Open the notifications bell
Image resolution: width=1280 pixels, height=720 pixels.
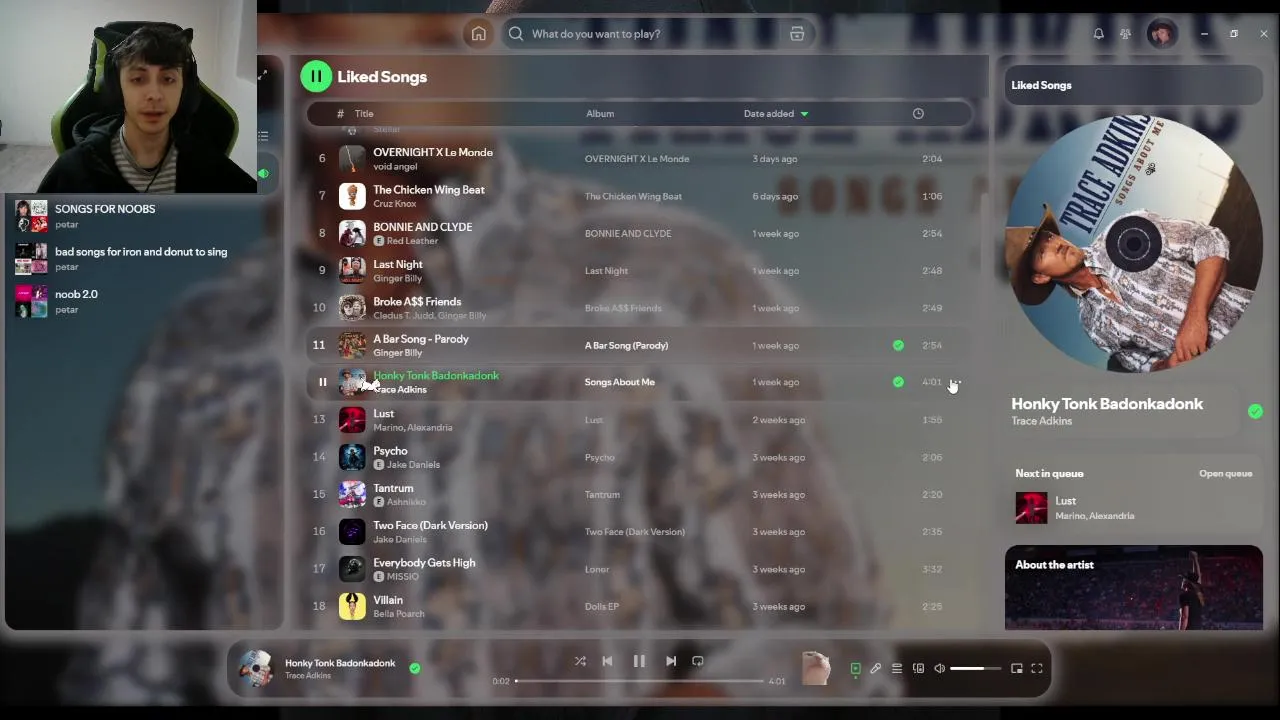click(x=1099, y=34)
